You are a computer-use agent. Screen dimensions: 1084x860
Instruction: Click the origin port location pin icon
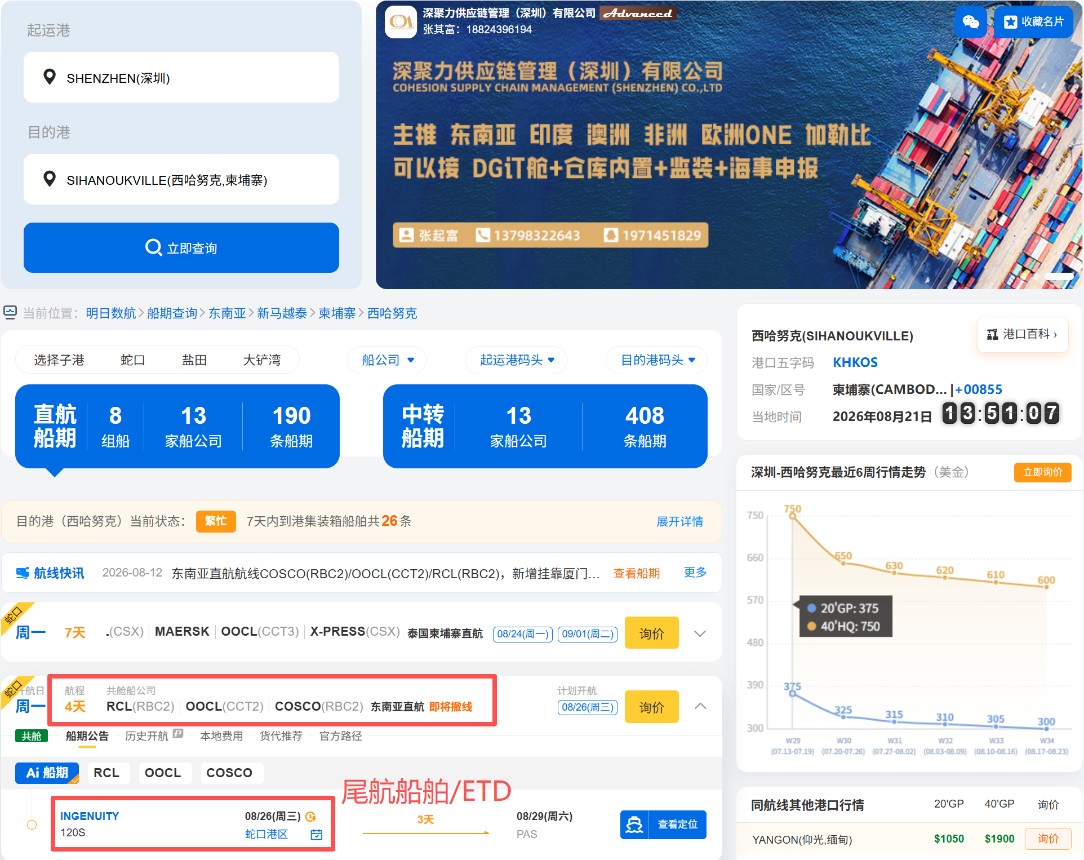point(49,77)
